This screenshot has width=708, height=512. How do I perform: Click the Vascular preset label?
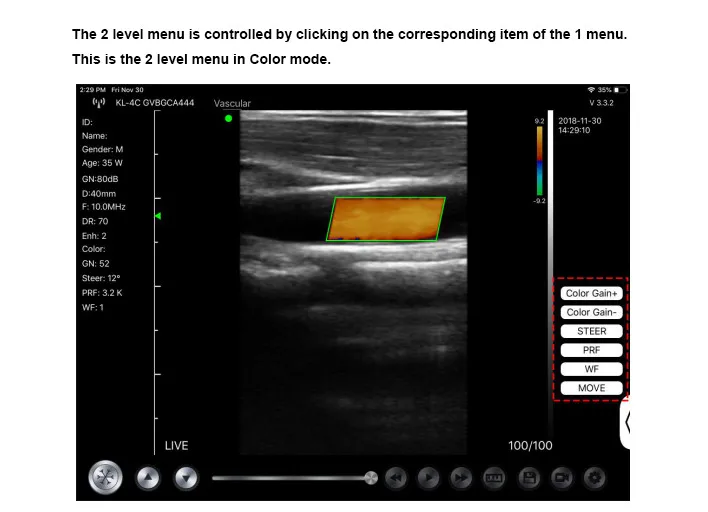[x=232, y=103]
